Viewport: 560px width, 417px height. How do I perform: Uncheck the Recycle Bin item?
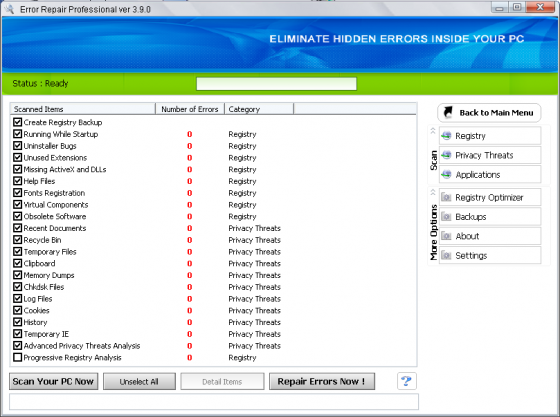point(17,240)
